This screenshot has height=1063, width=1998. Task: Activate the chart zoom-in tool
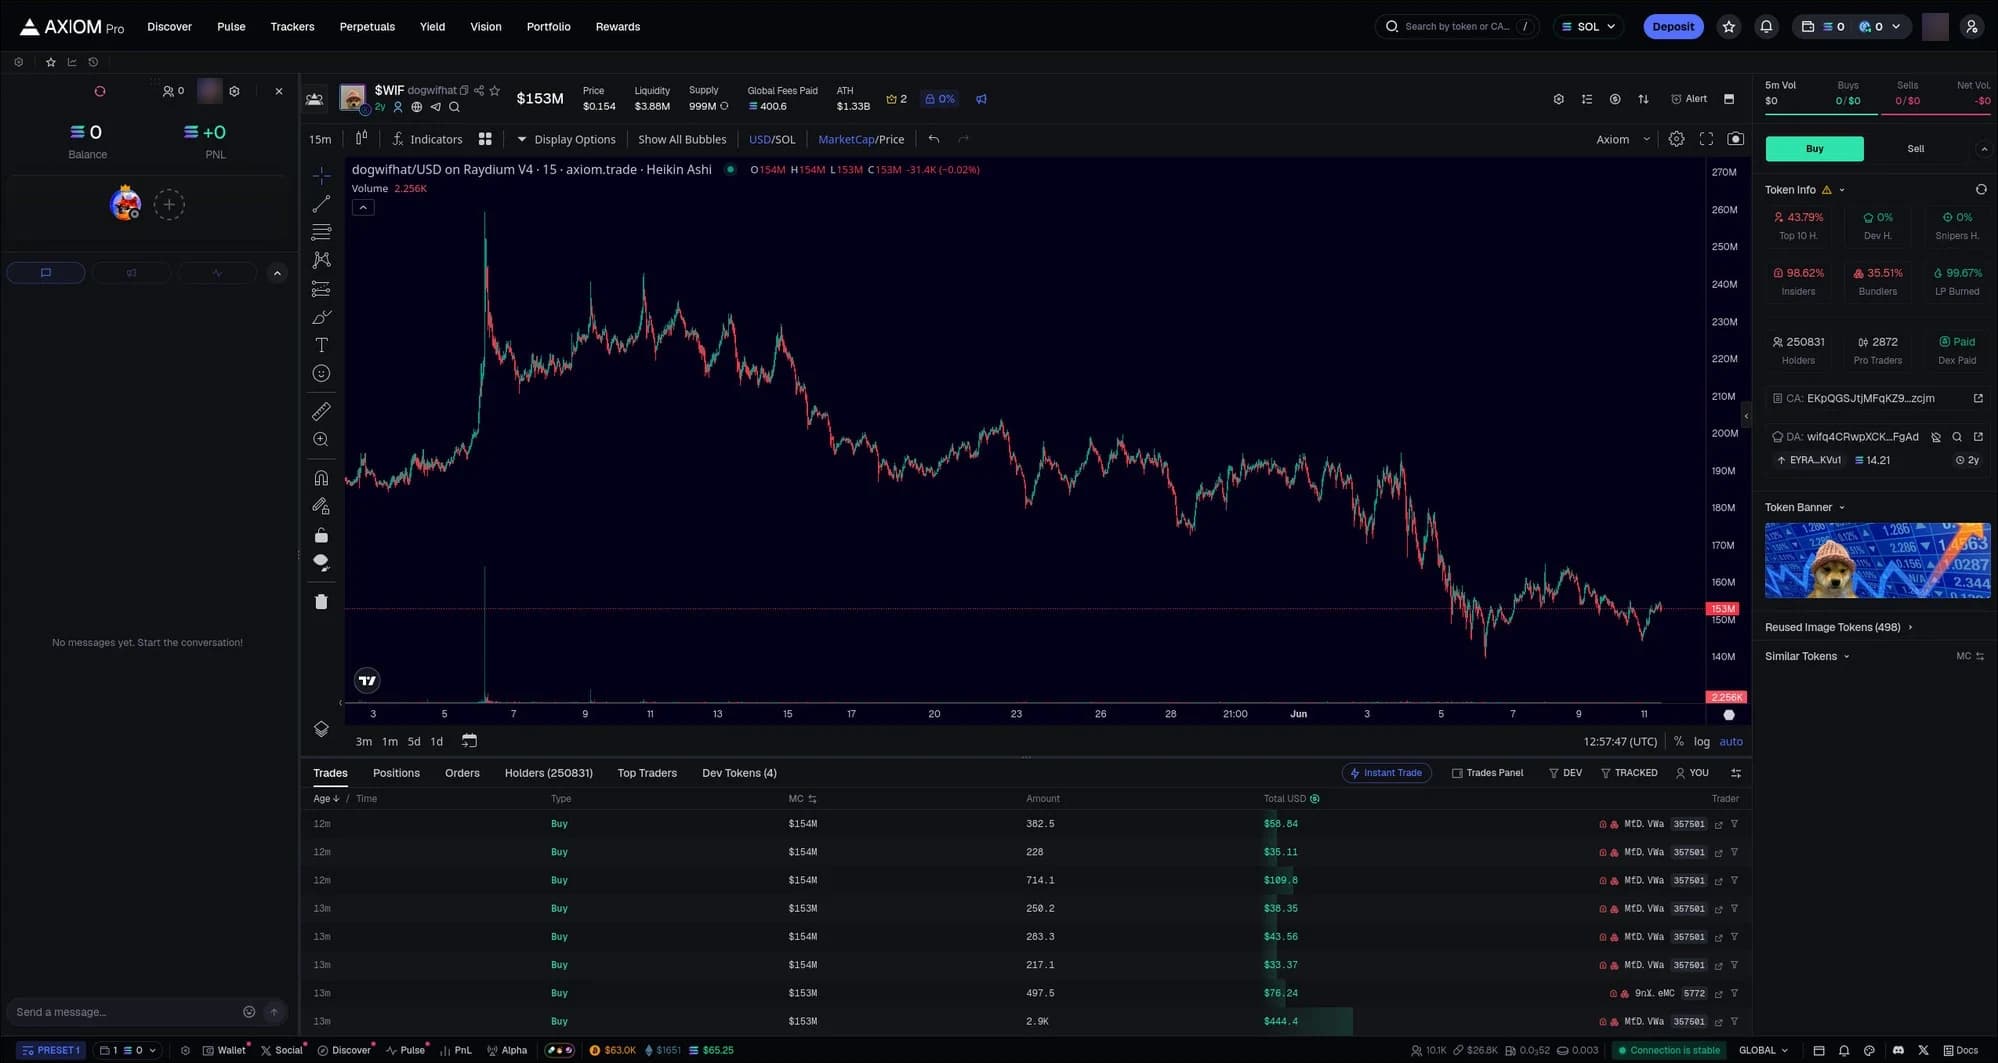point(321,439)
